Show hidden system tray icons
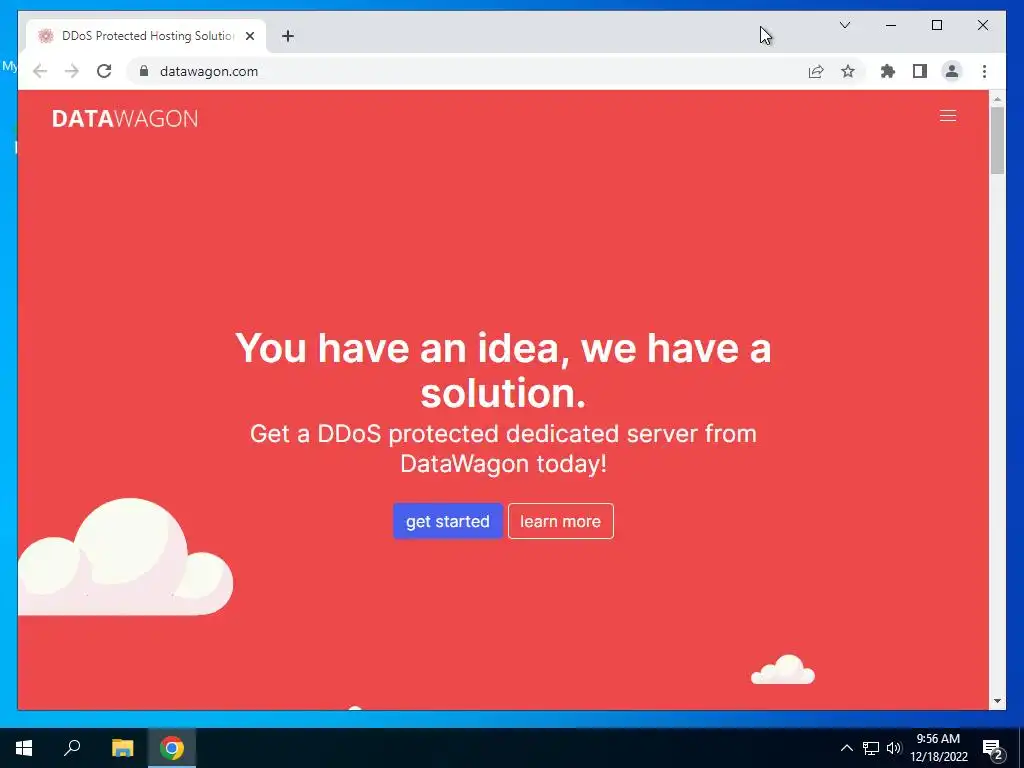This screenshot has height=768, width=1024. [846, 748]
